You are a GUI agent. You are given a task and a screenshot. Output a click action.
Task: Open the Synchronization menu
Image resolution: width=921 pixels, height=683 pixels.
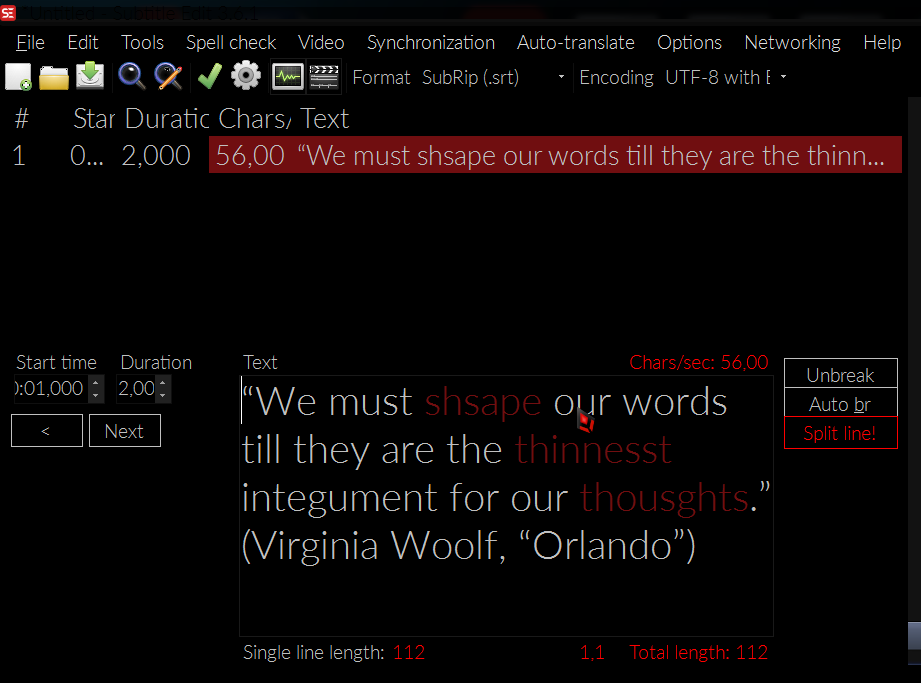coord(431,42)
